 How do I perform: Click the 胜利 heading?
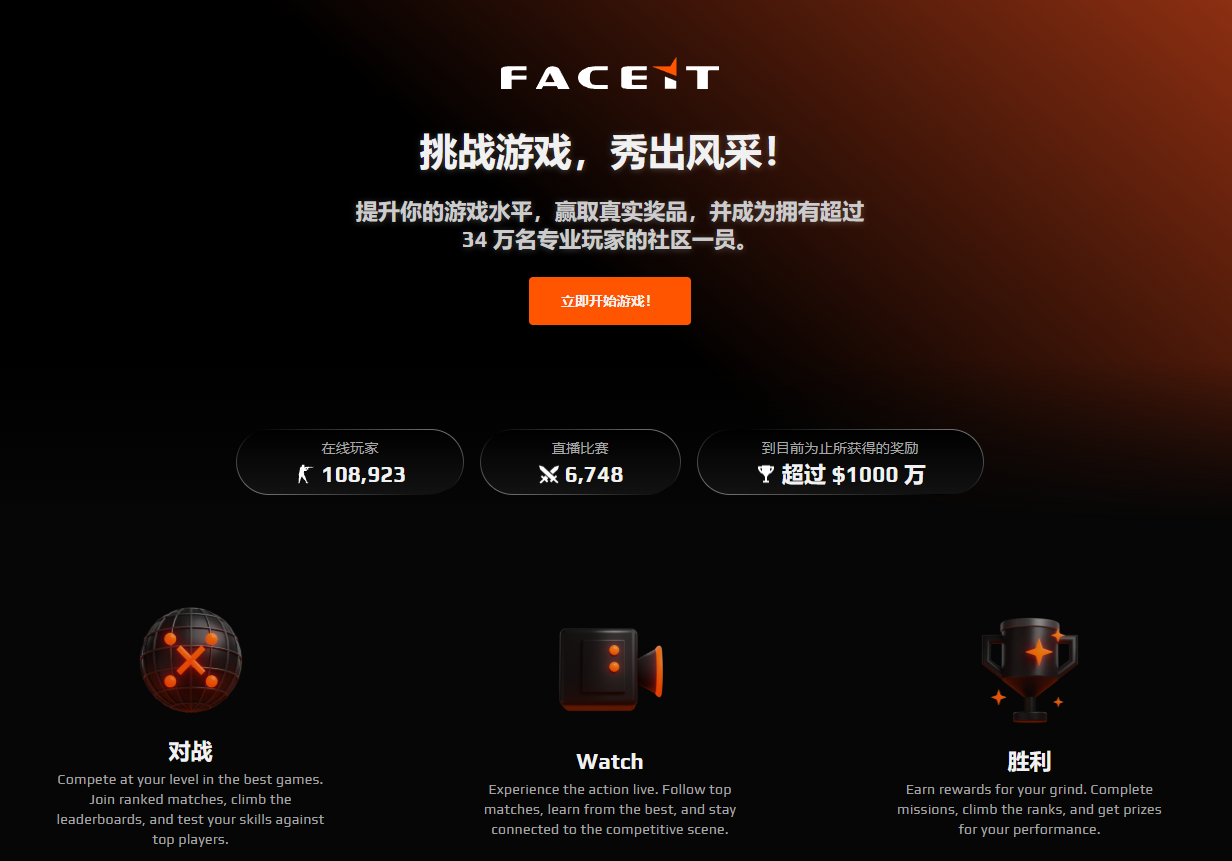click(1029, 762)
